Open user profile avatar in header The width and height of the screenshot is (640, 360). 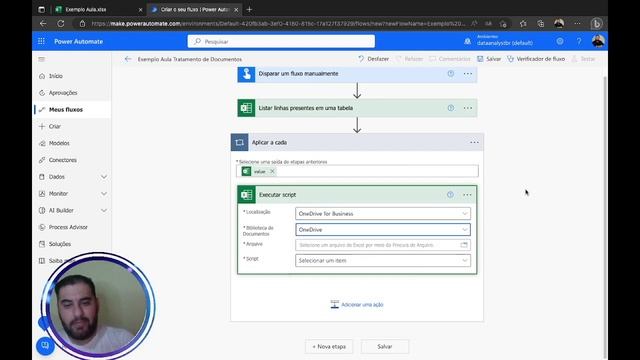click(598, 41)
